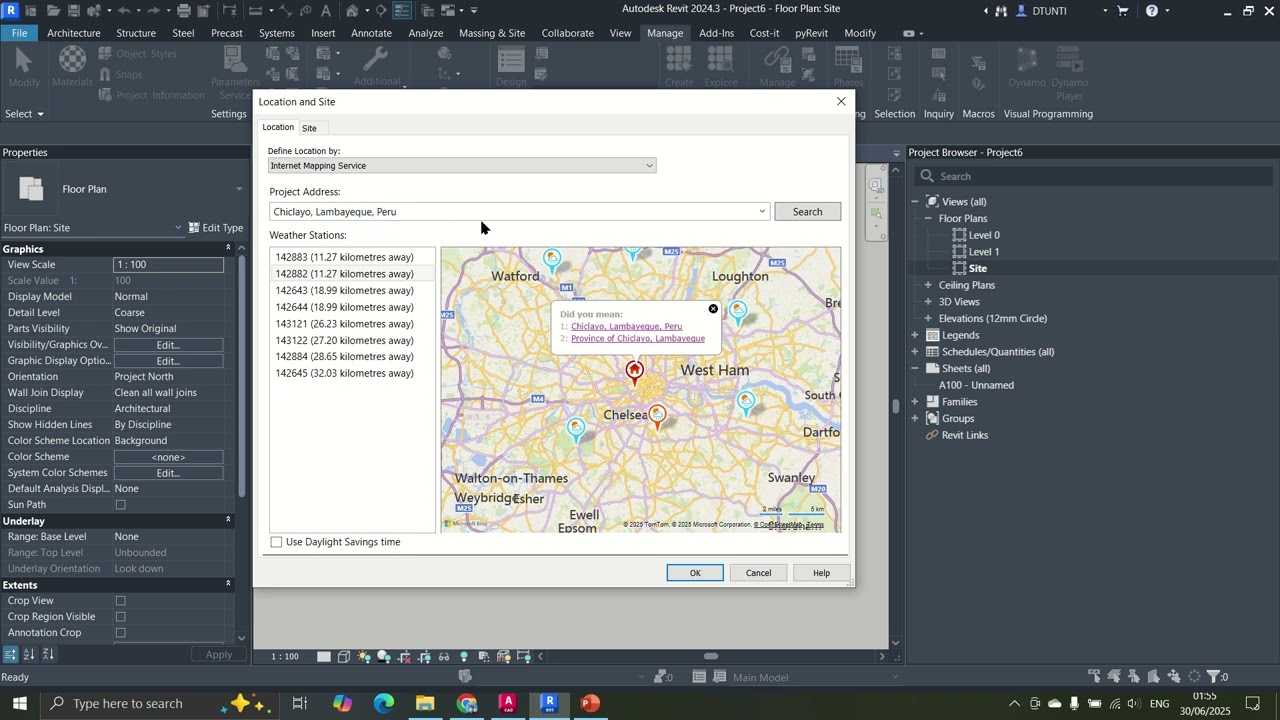Expand the Families node in Project Browser
The image size is (1280, 720).
[x=915, y=402]
